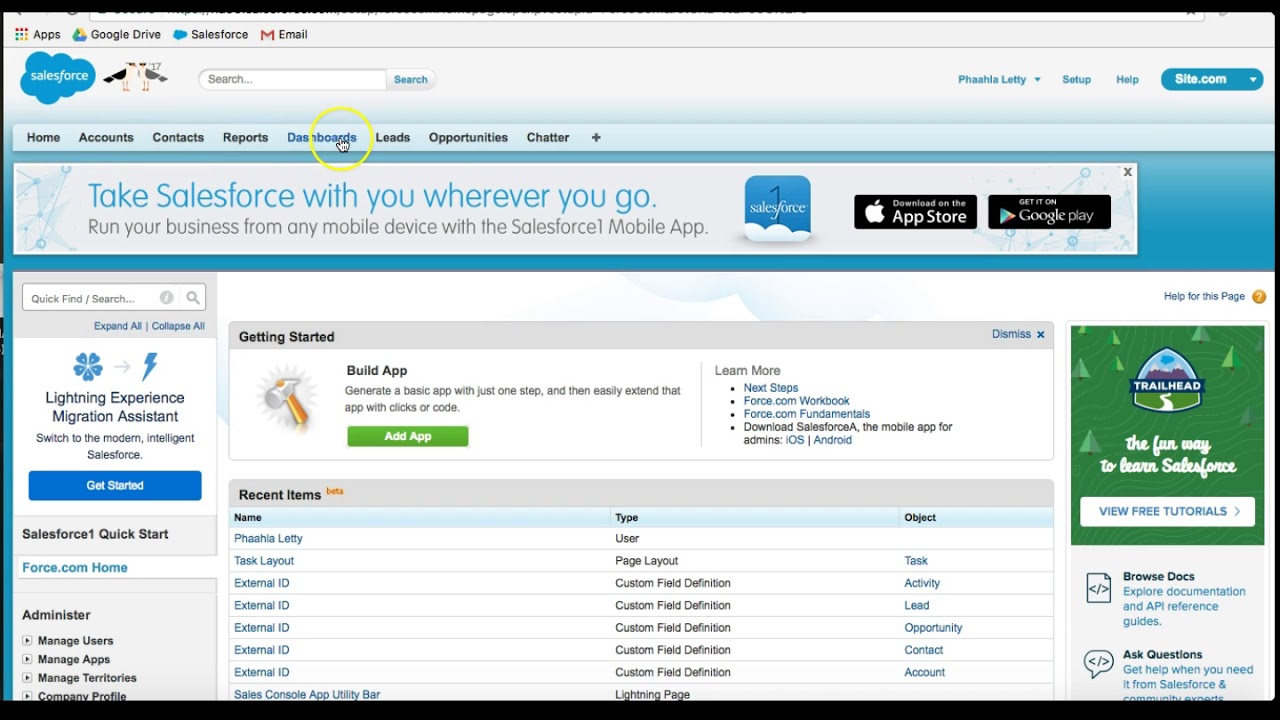Click the Help for this Page question icon
Image resolution: width=1280 pixels, height=720 pixels.
click(1259, 297)
